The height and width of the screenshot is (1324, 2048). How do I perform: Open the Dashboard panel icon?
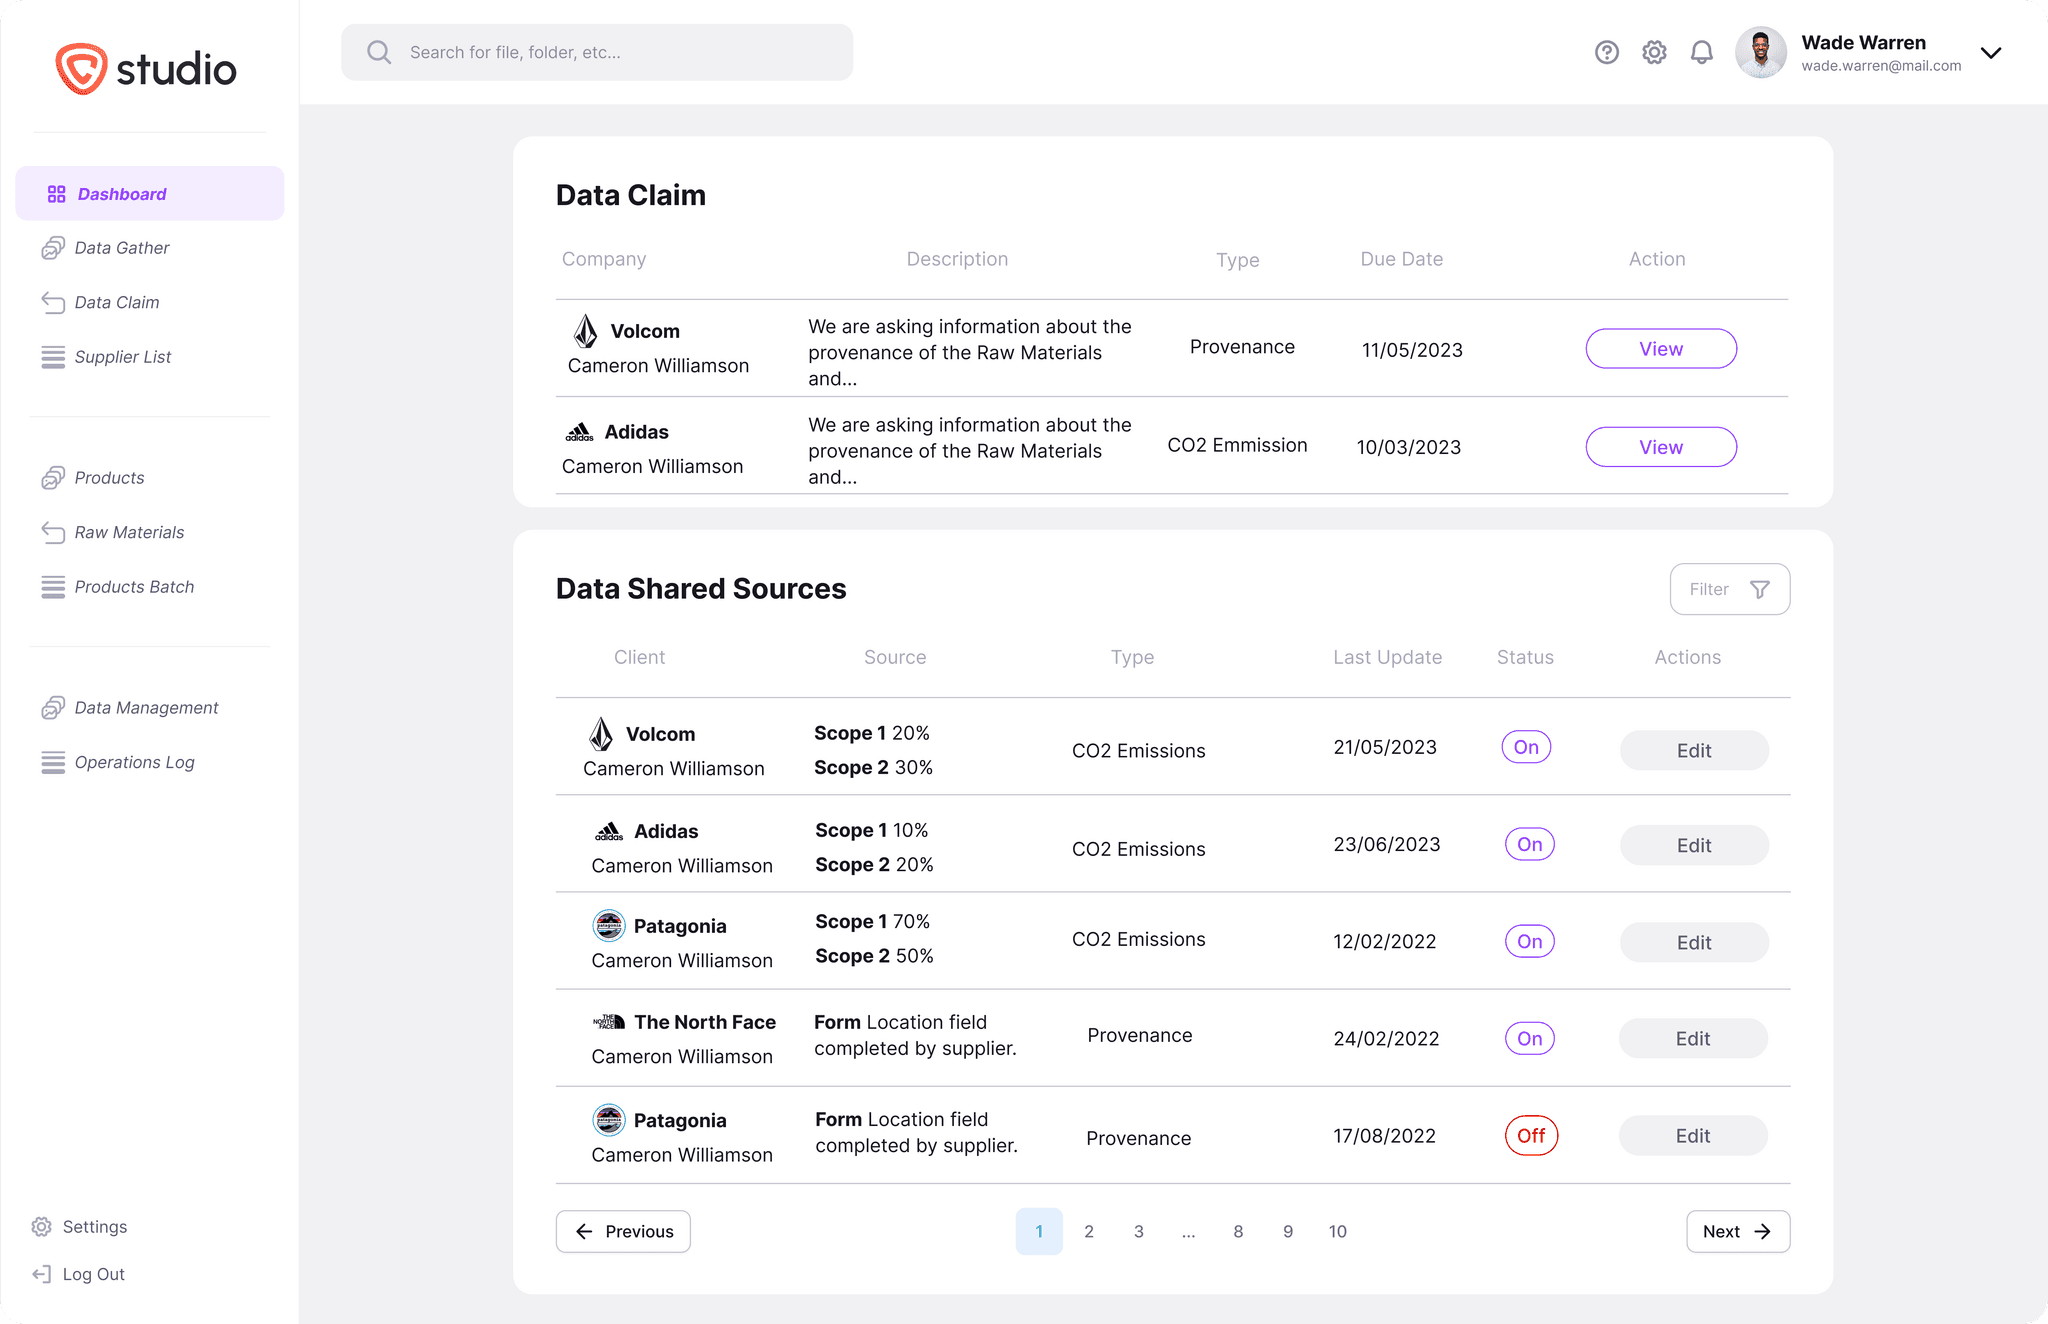56,193
